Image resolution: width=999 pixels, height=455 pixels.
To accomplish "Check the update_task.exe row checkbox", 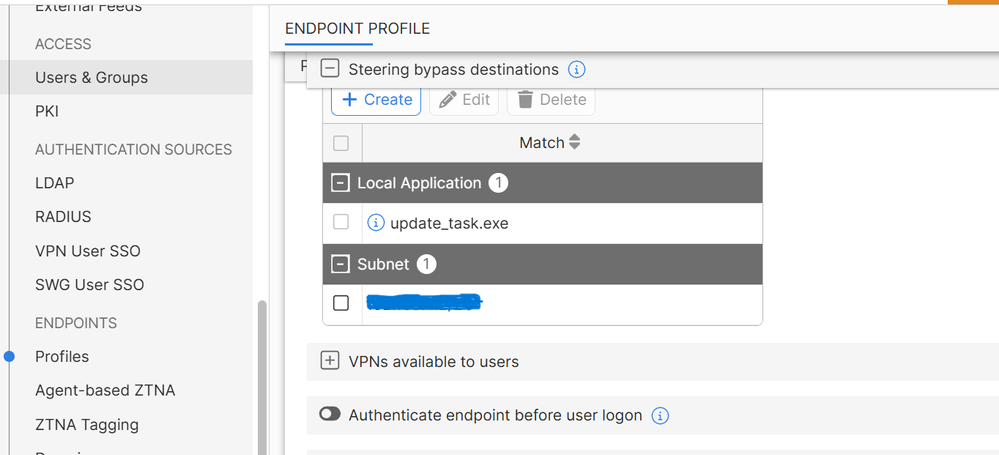I will [x=341, y=222].
